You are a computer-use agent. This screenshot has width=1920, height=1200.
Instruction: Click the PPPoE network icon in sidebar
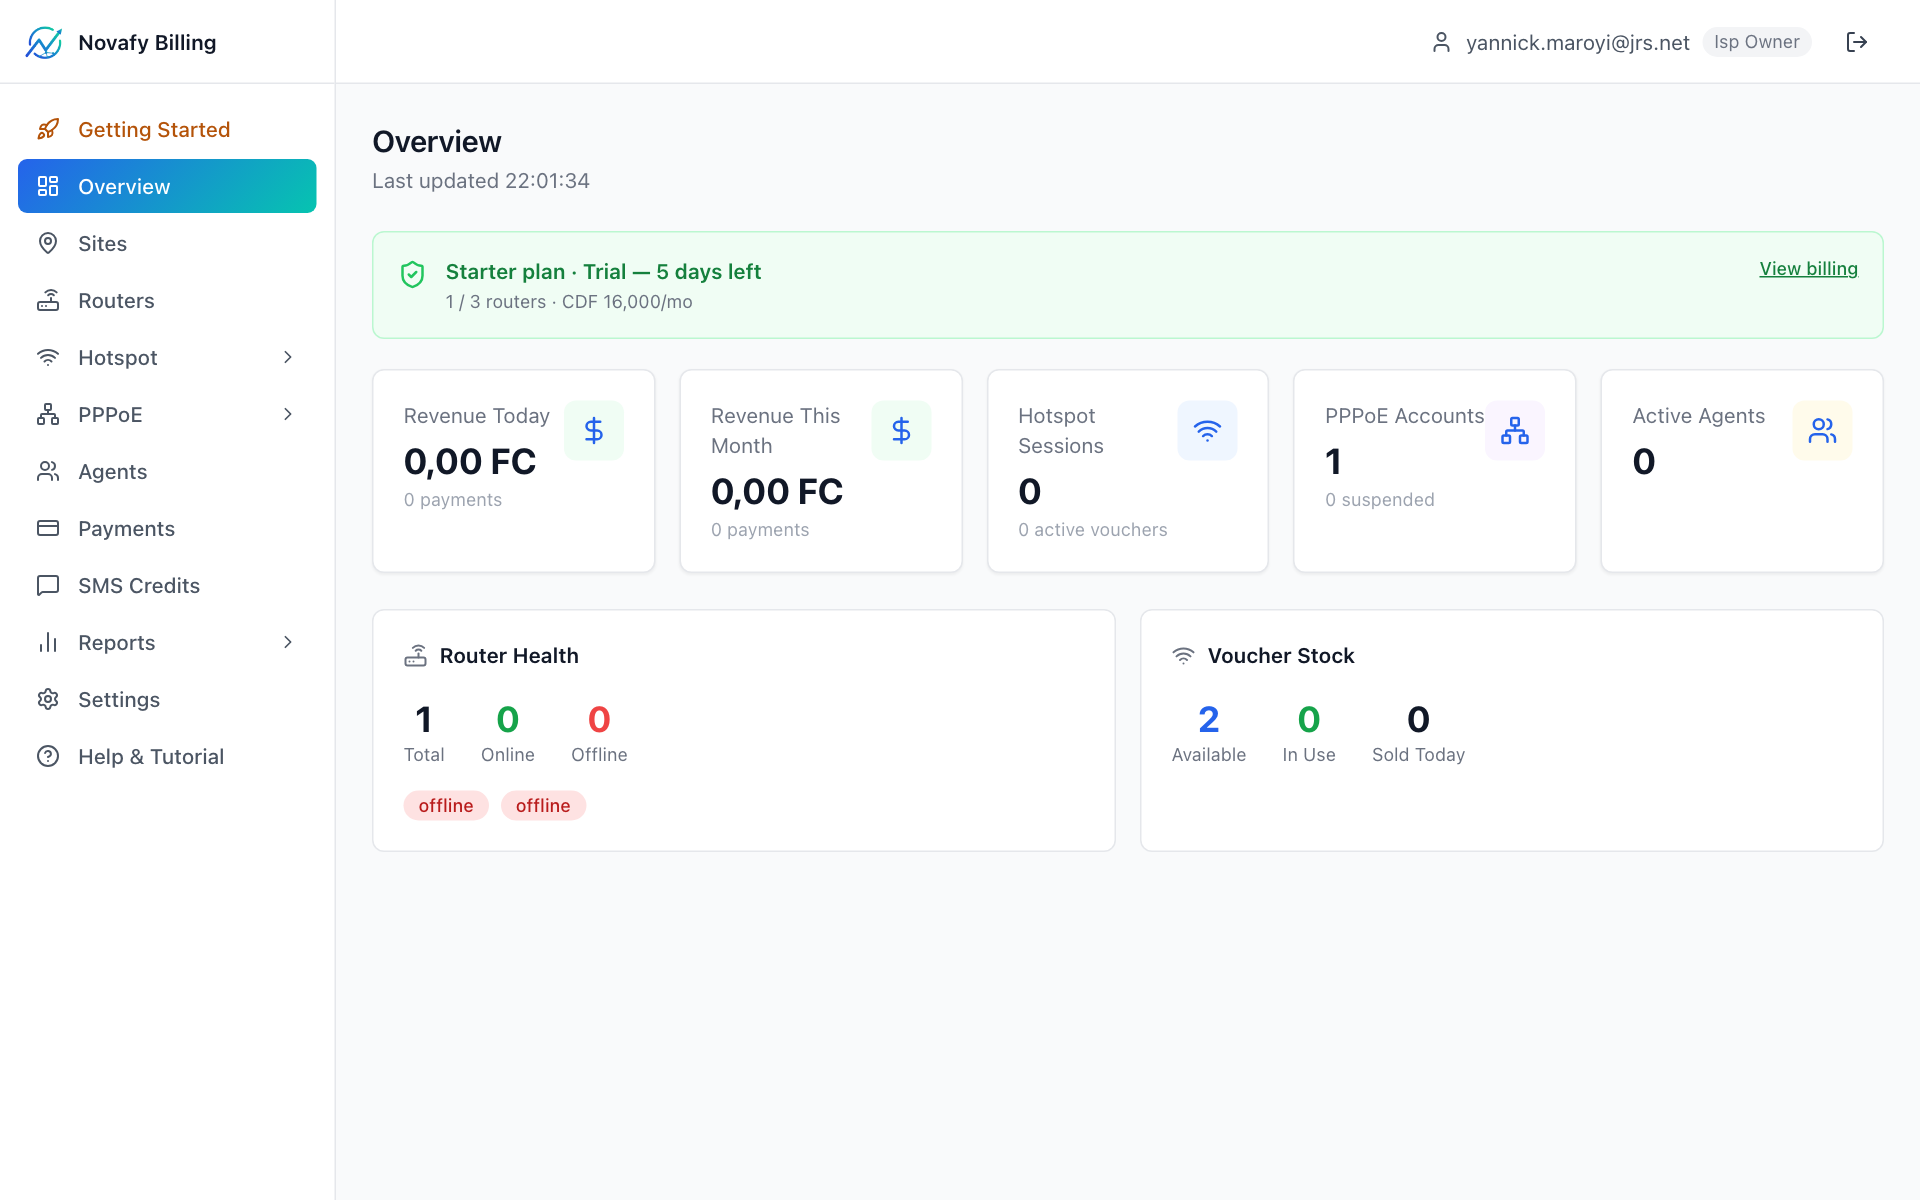pos(48,414)
